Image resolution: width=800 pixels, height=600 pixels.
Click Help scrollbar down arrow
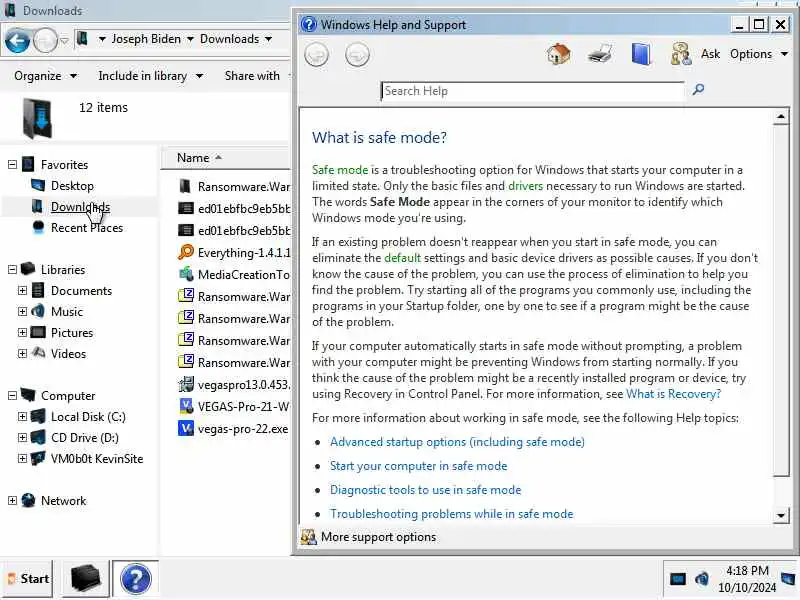coord(781,515)
